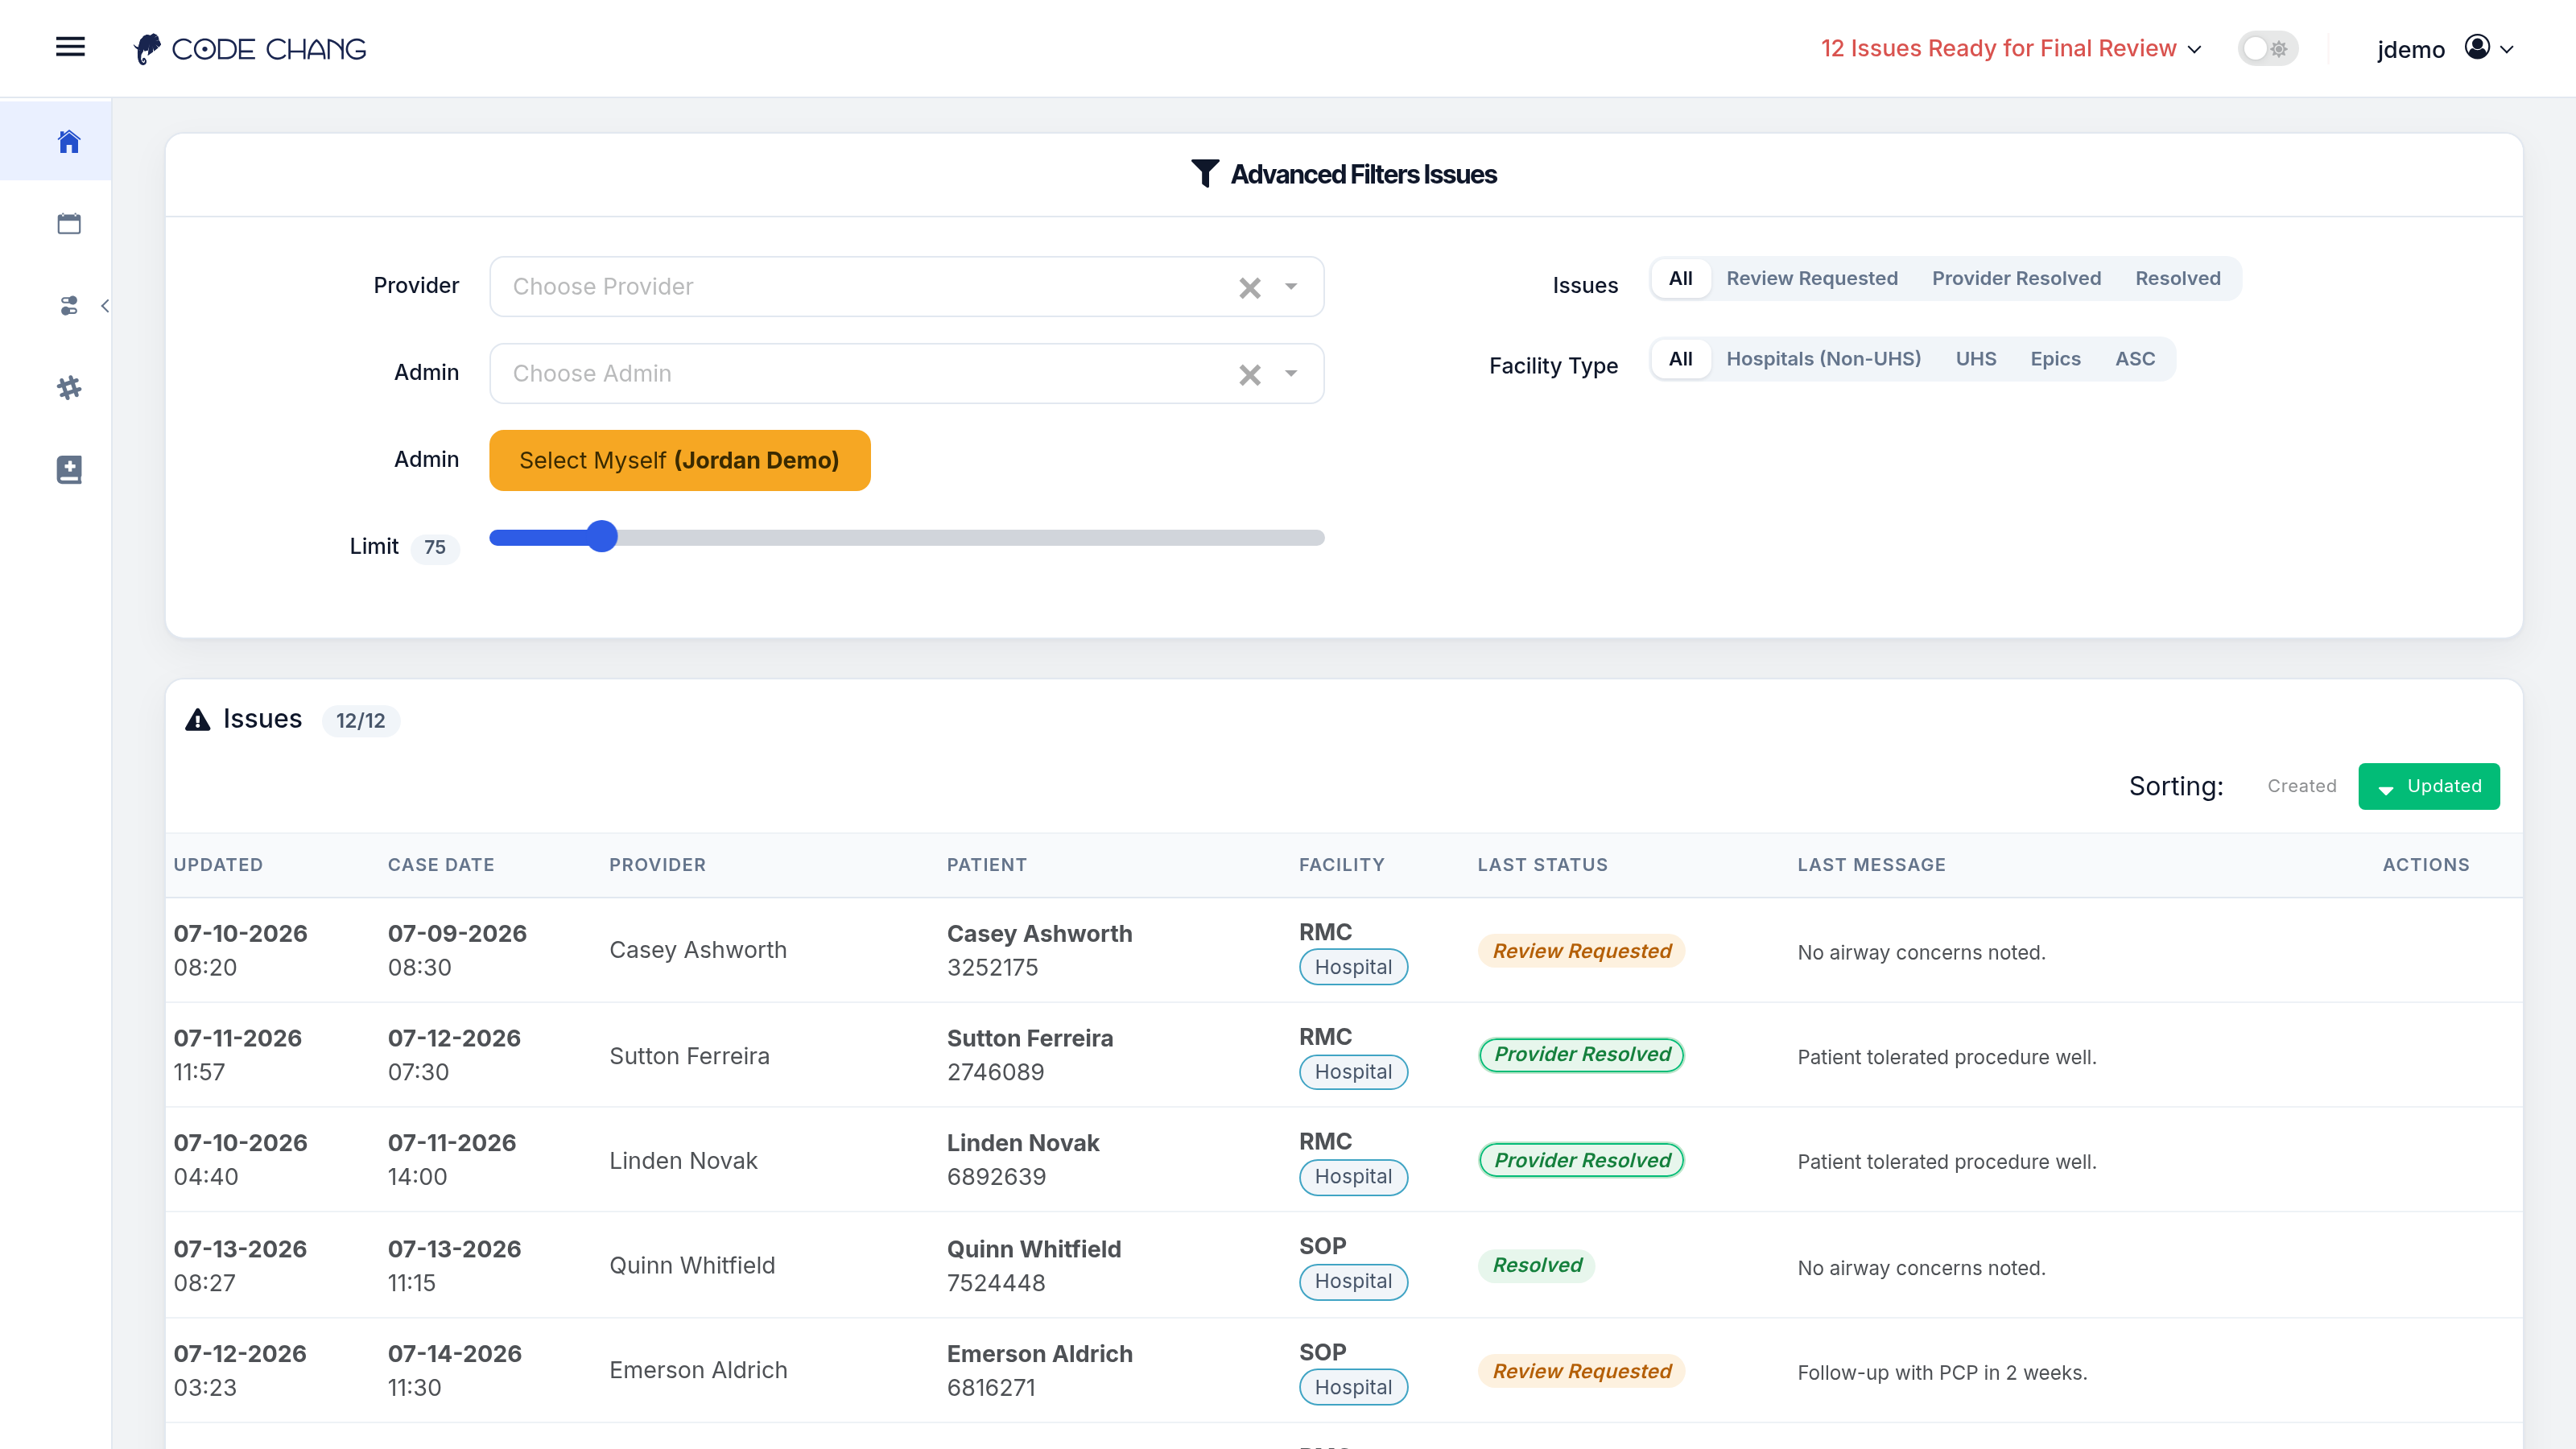This screenshot has height=1449, width=2576.
Task: Open the jdemo account dropdown chevron
Action: (2506, 49)
